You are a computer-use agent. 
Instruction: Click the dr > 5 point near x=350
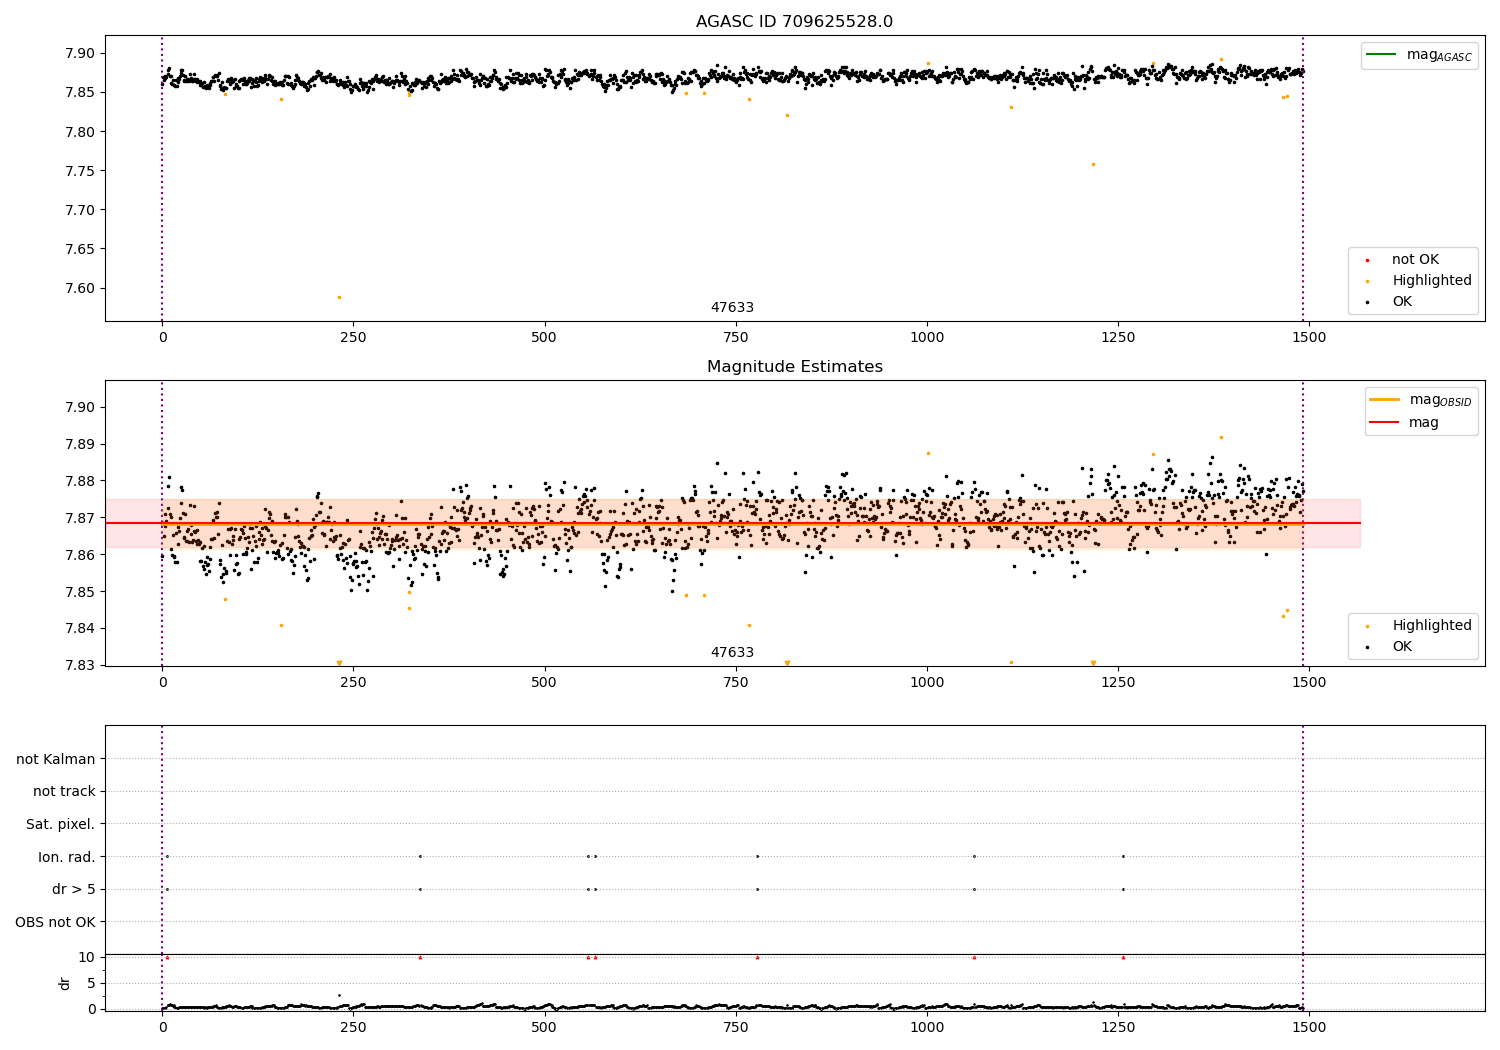click(420, 889)
